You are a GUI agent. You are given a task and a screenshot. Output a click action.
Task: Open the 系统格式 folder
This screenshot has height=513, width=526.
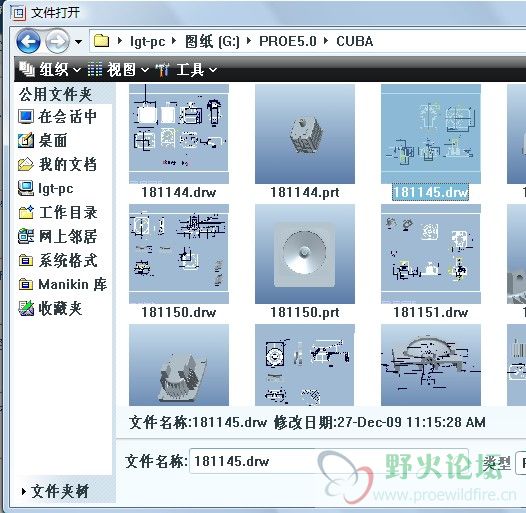(x=58, y=260)
